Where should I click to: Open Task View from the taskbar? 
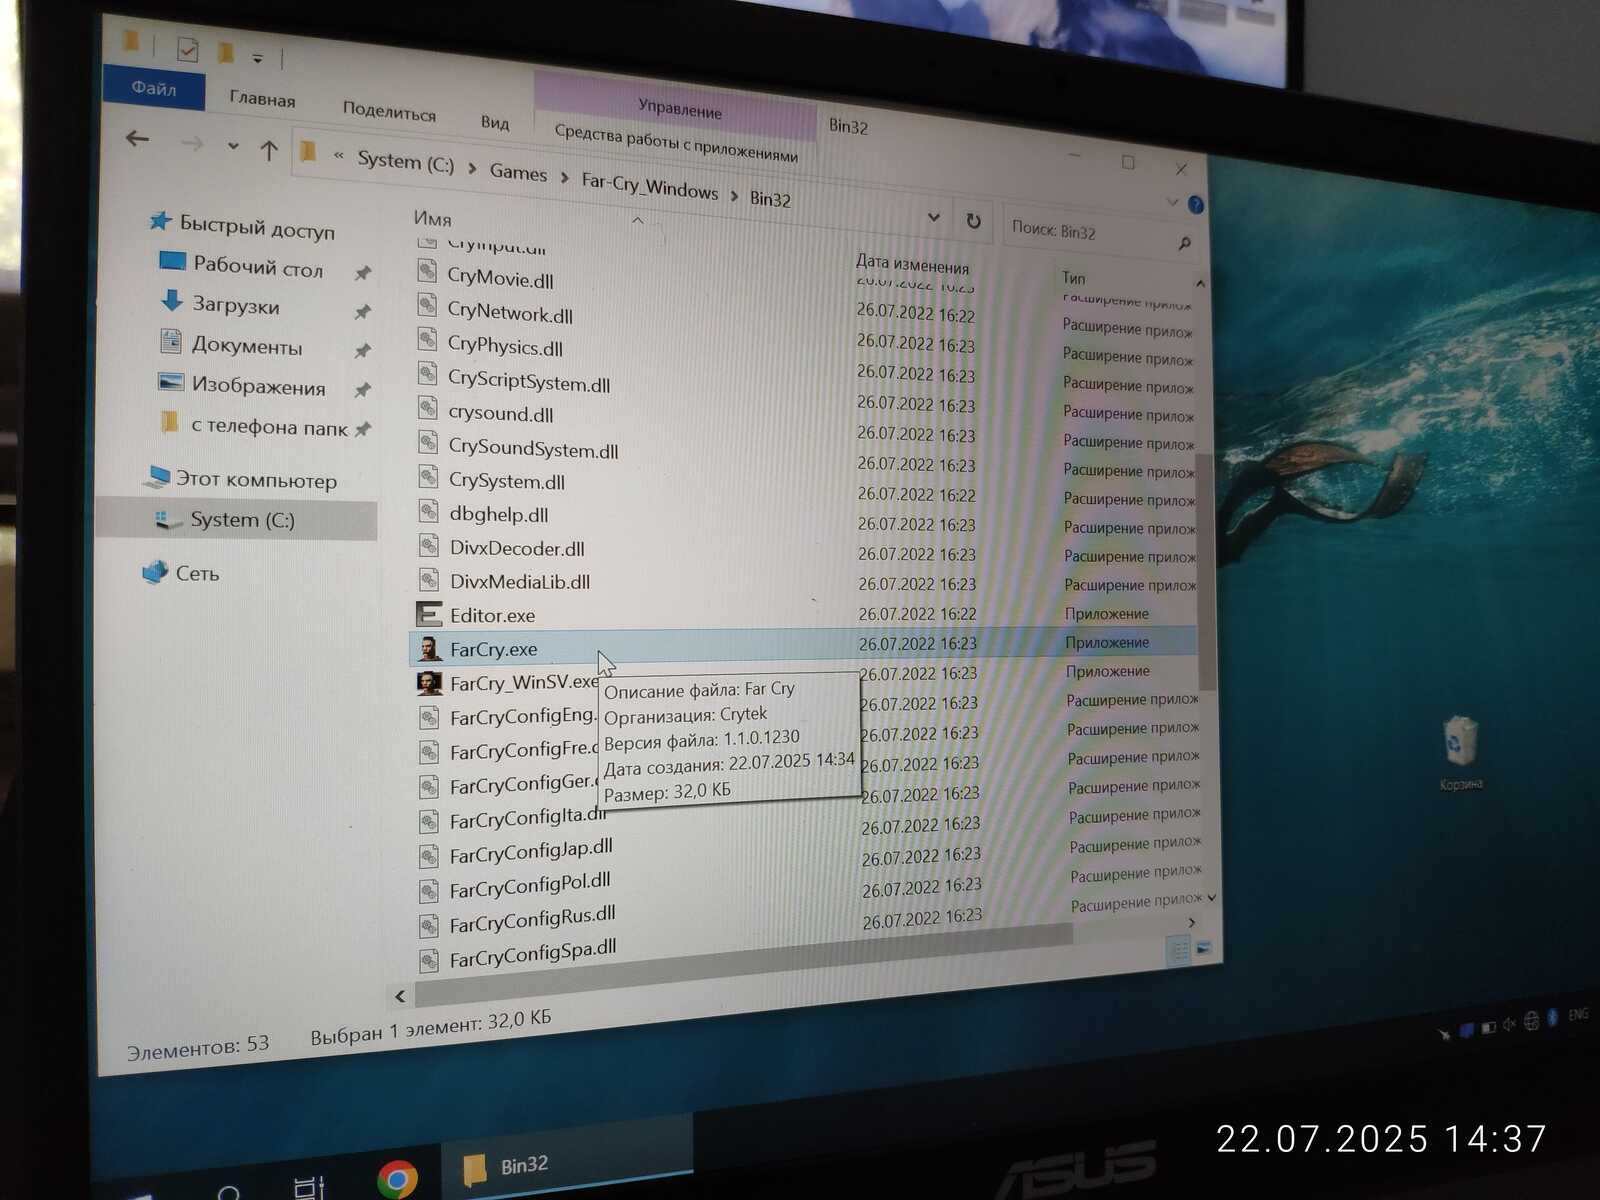click(309, 1187)
